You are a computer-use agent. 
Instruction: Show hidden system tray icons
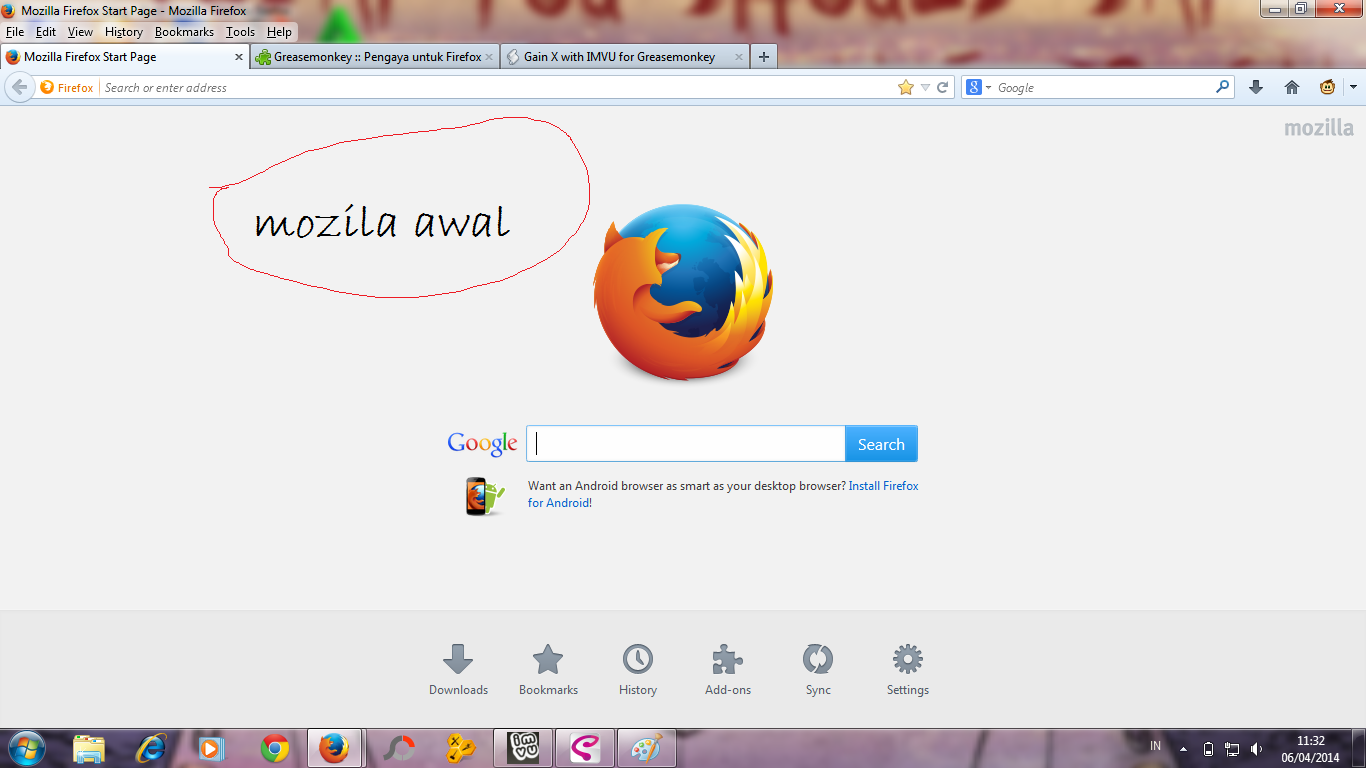(1183, 749)
